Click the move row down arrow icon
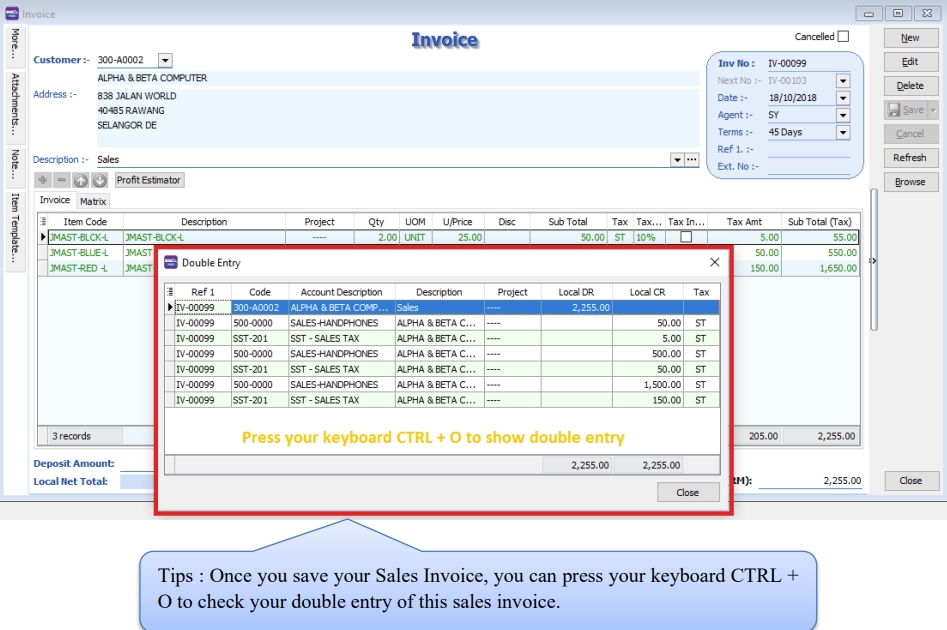This screenshot has height=630, width=947. click(x=99, y=181)
